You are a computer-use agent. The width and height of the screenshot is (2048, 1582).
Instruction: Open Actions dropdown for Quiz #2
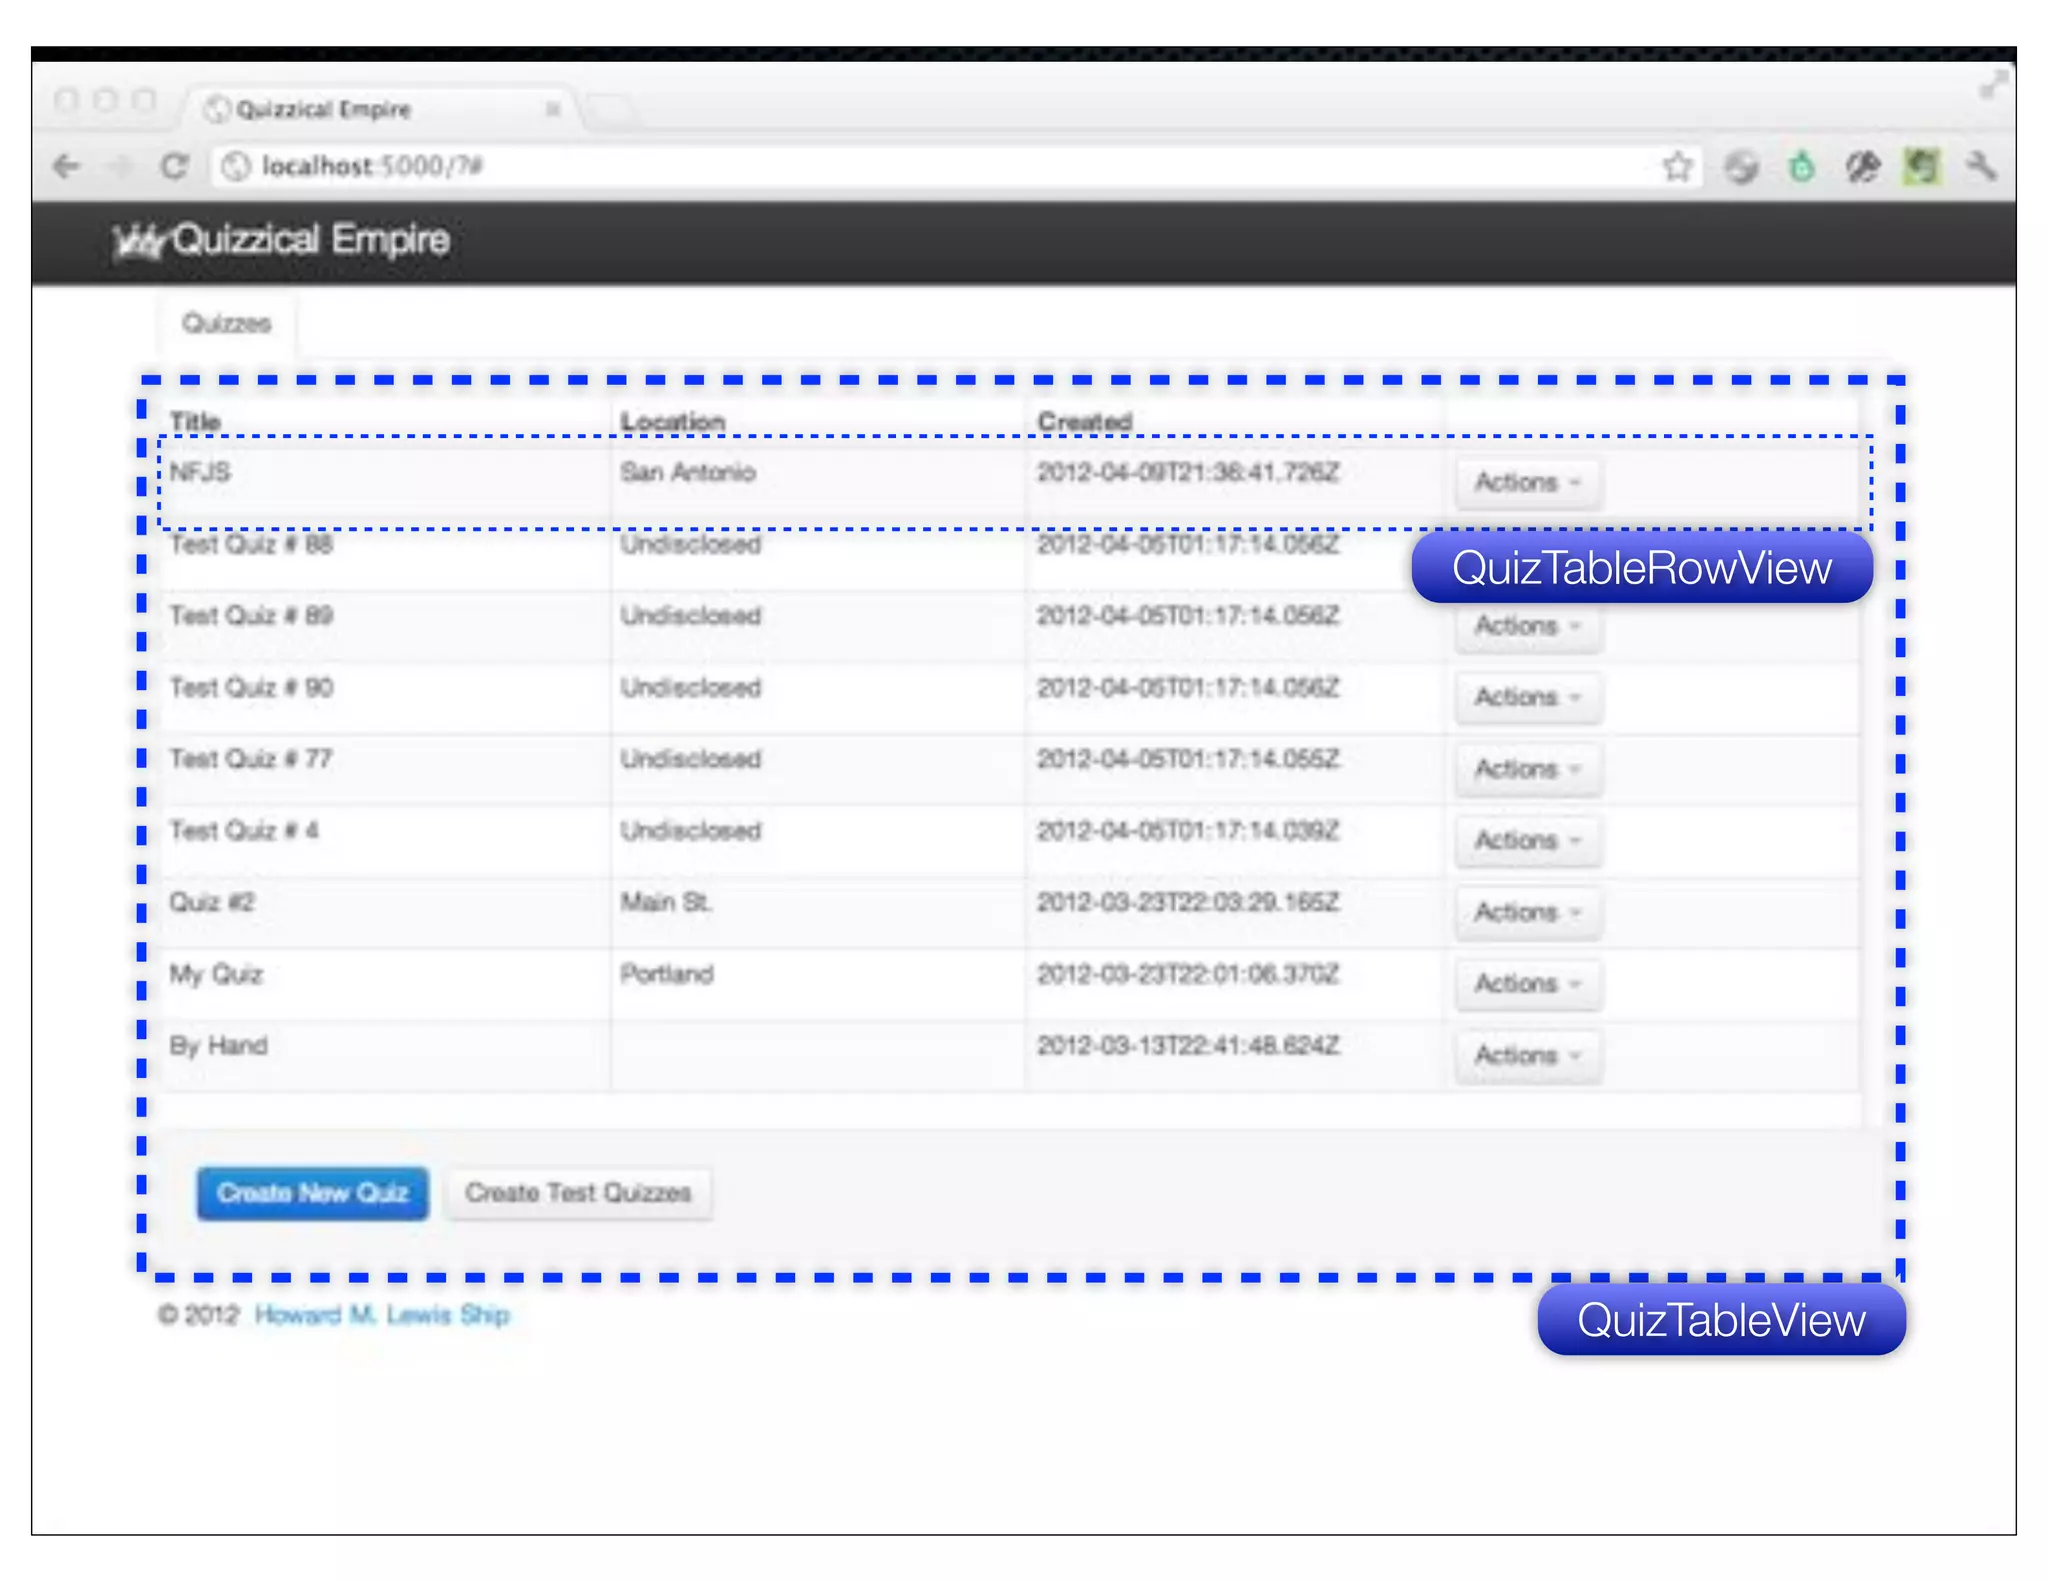click(1527, 912)
